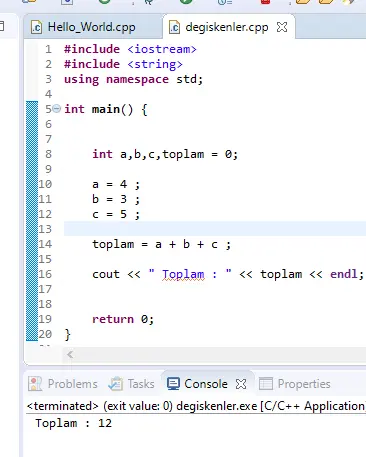The height and width of the screenshot is (457, 366).
Task: Click the degiskenler.cpp file icon
Action: [175, 27]
